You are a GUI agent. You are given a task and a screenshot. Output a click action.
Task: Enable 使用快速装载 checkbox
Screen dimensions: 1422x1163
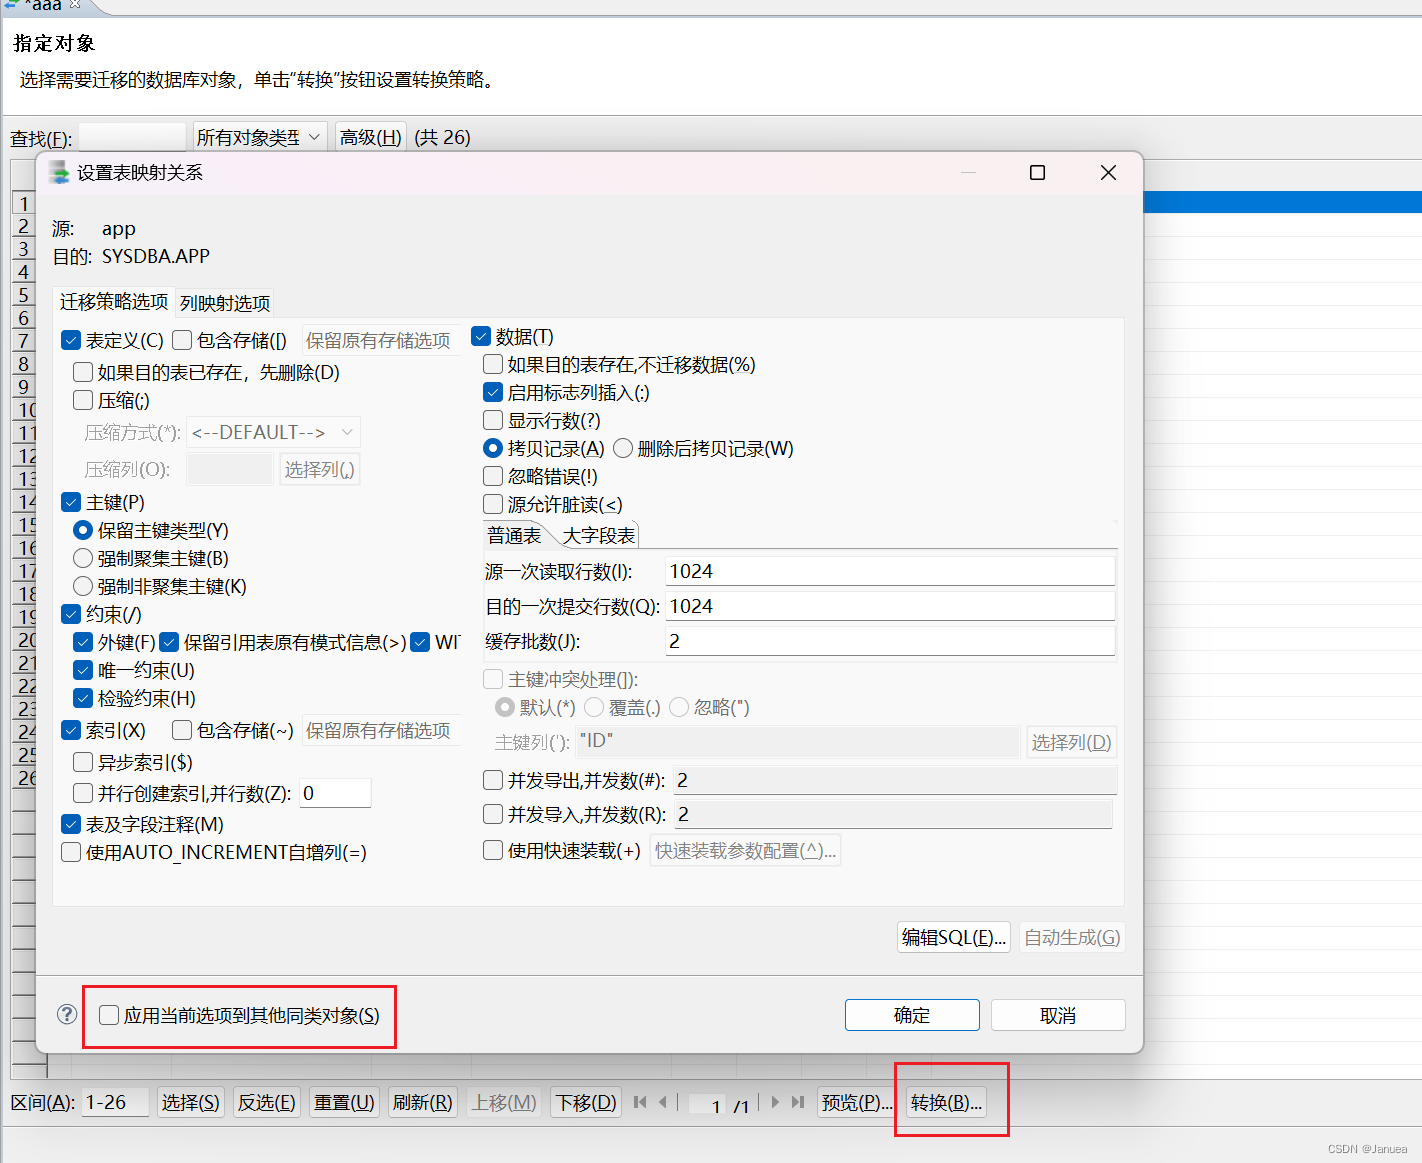493,850
